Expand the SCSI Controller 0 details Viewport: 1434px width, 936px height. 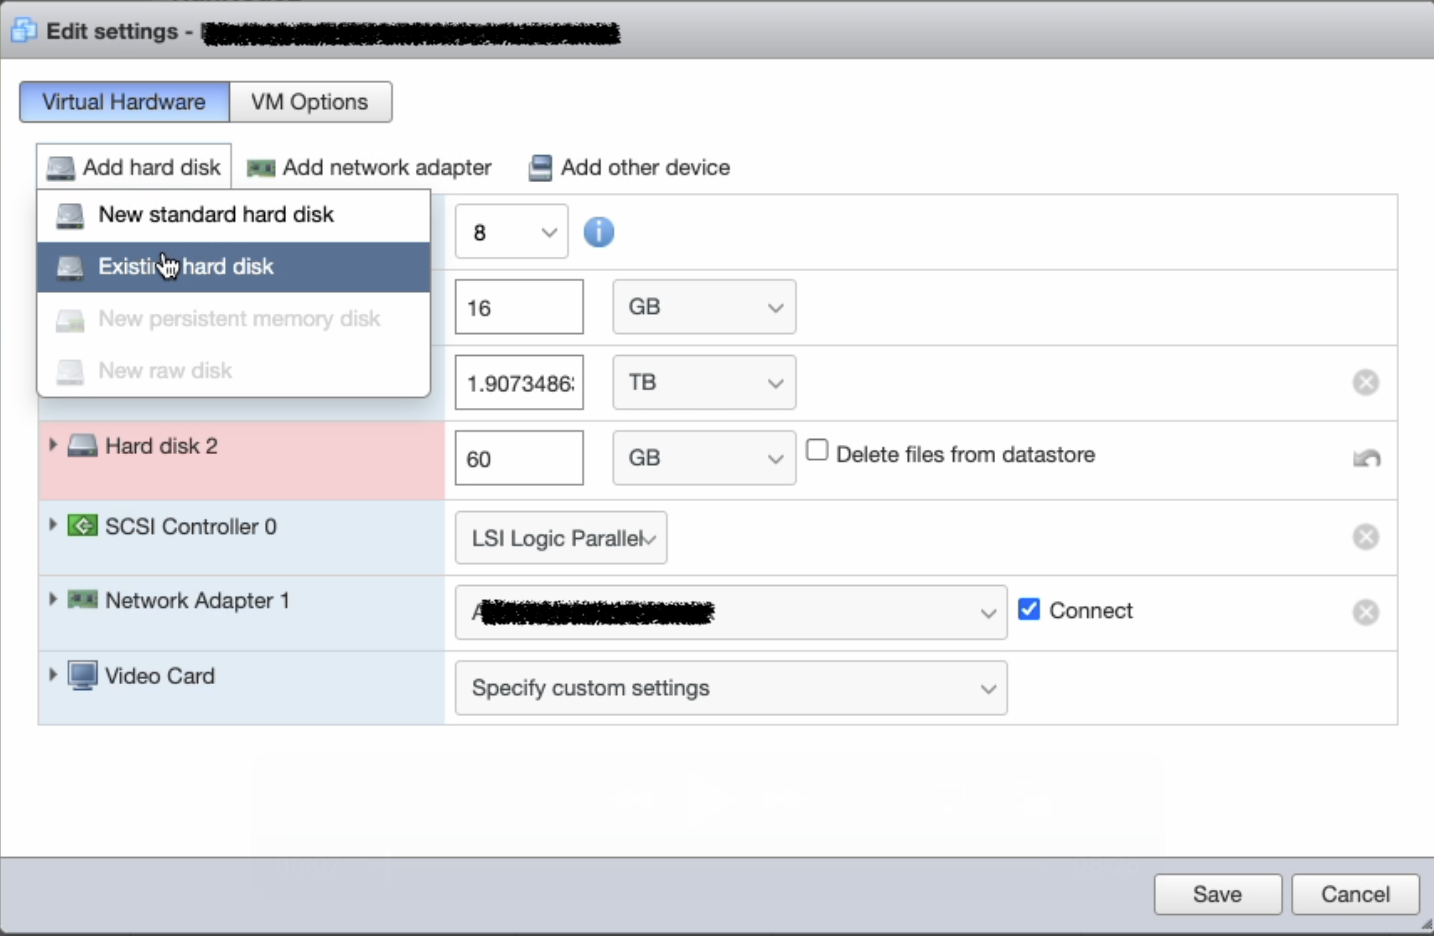pos(53,525)
